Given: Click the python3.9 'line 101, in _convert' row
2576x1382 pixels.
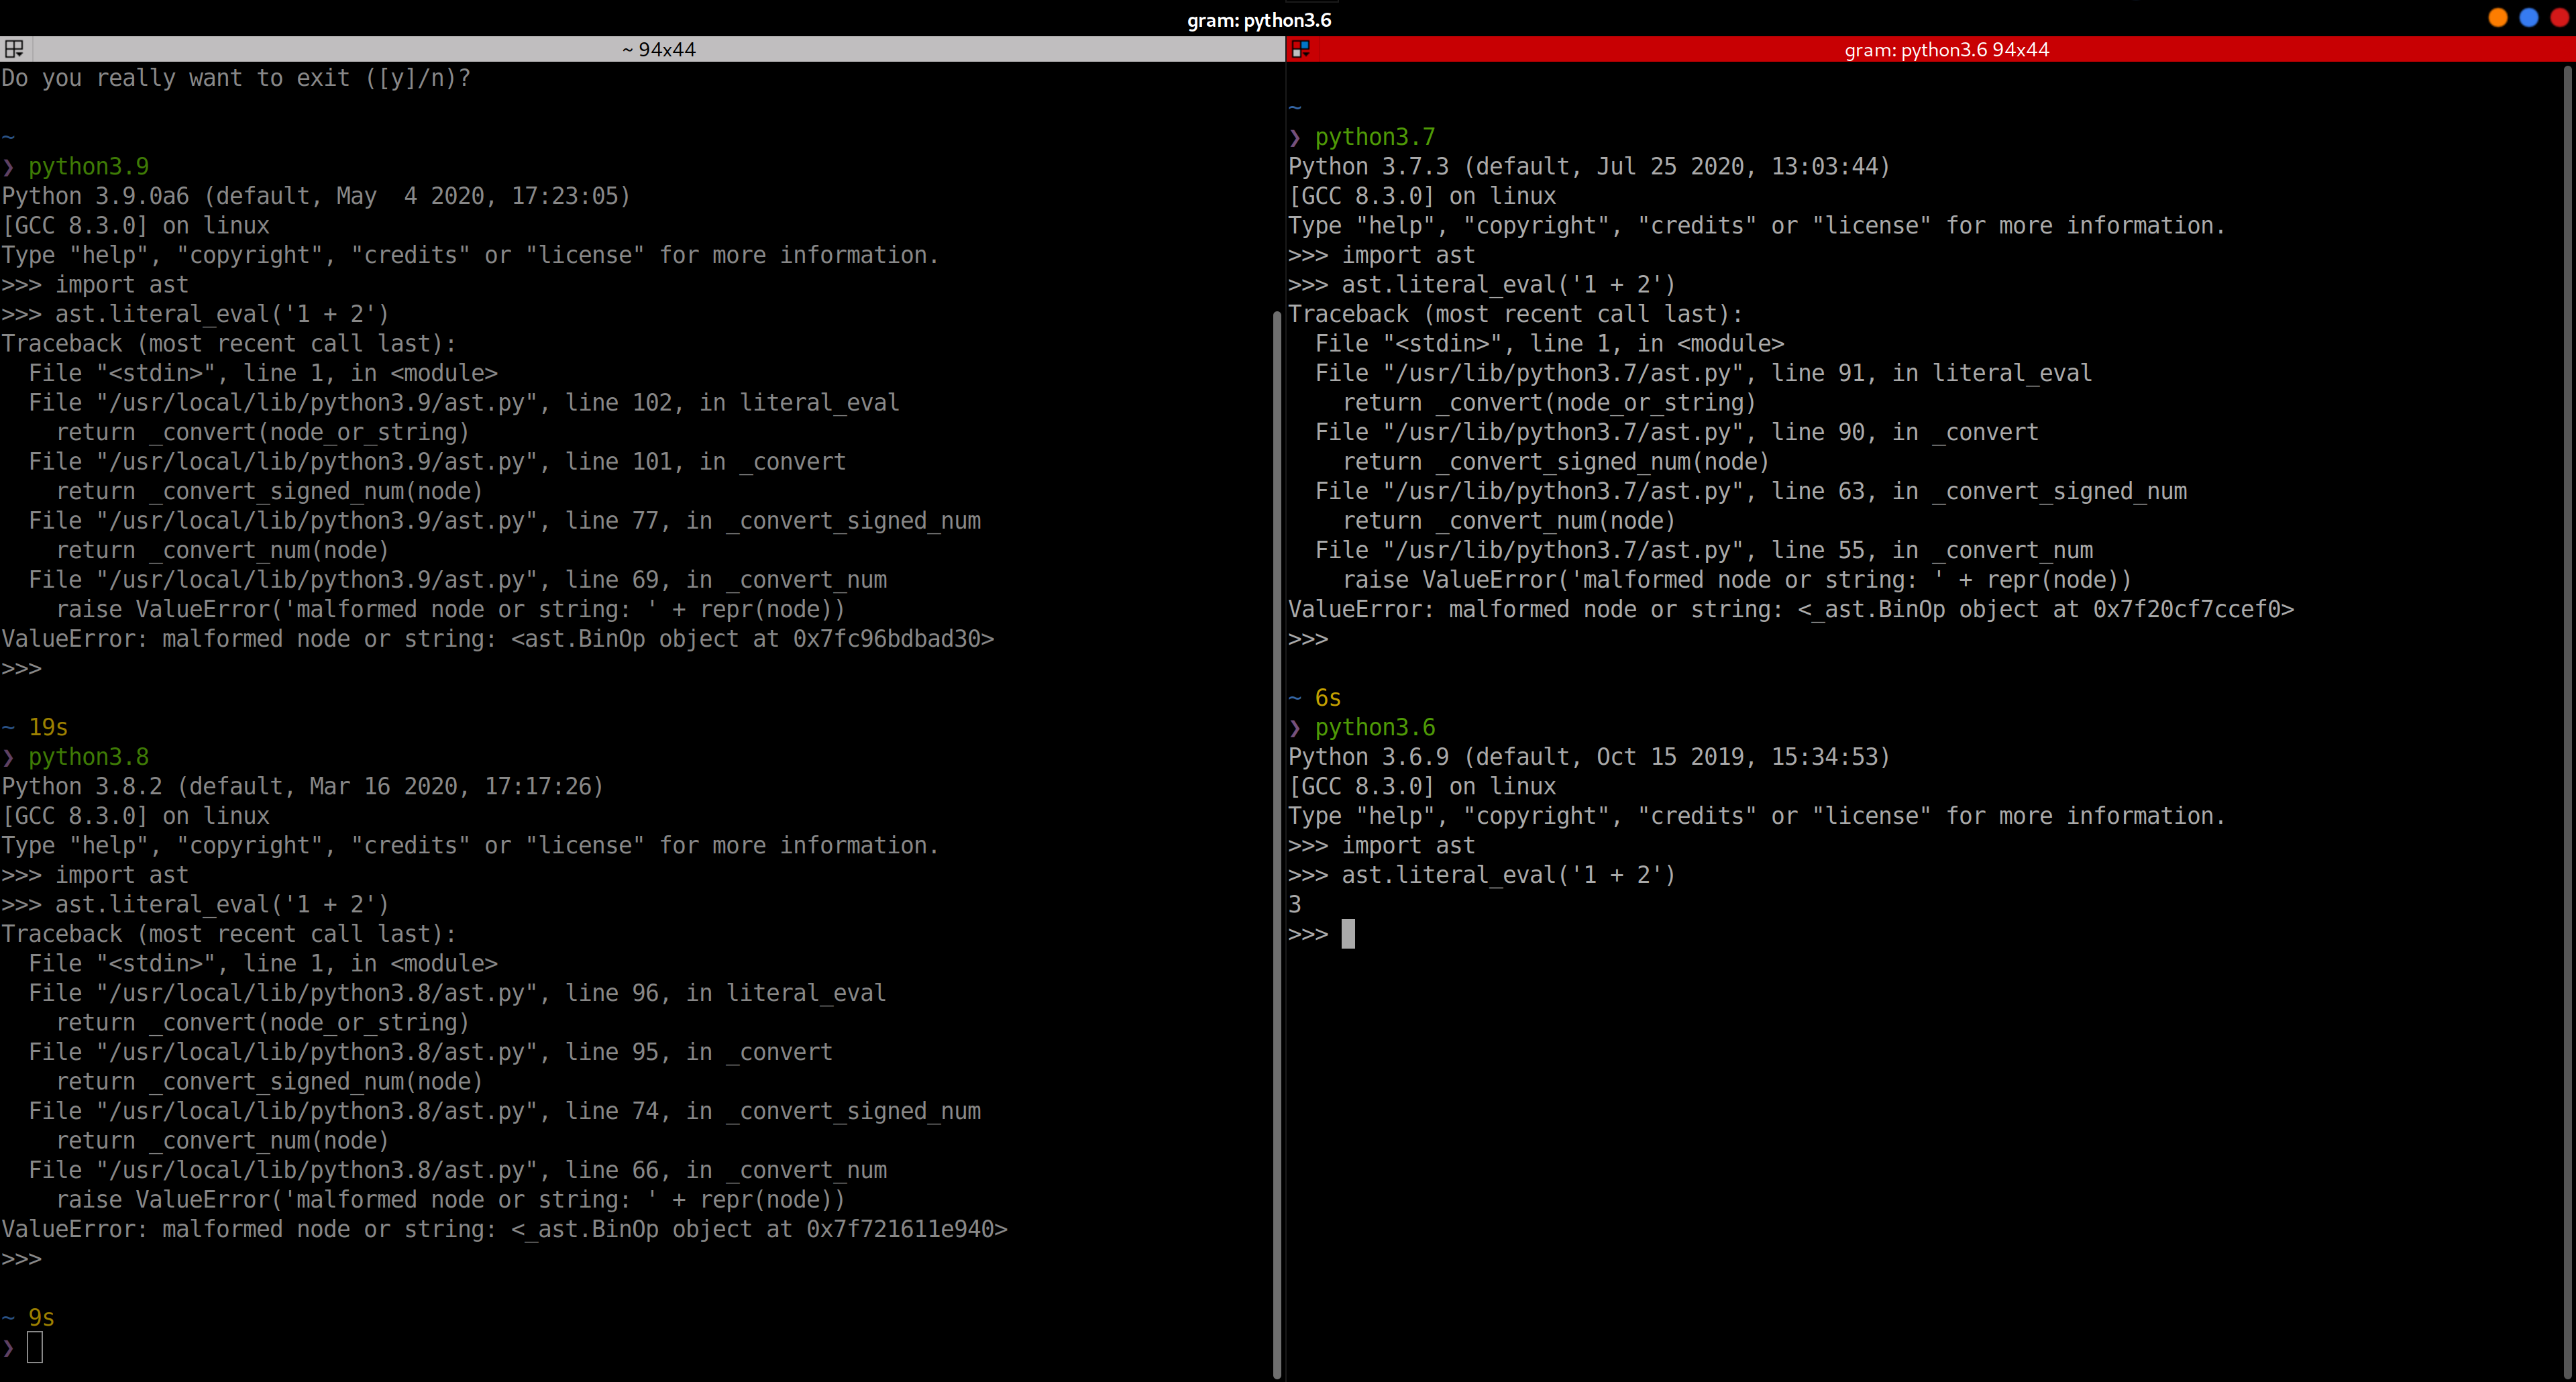Looking at the screenshot, I should (x=437, y=462).
